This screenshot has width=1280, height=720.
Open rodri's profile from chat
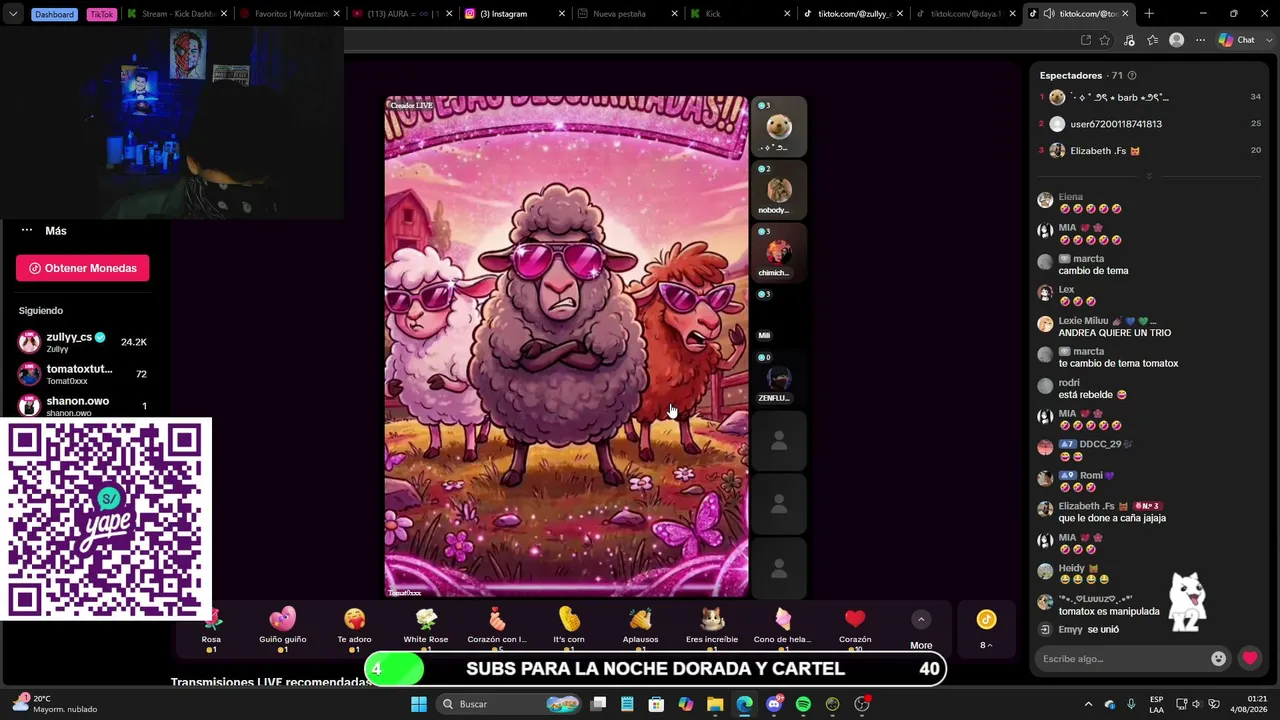tap(1069, 382)
